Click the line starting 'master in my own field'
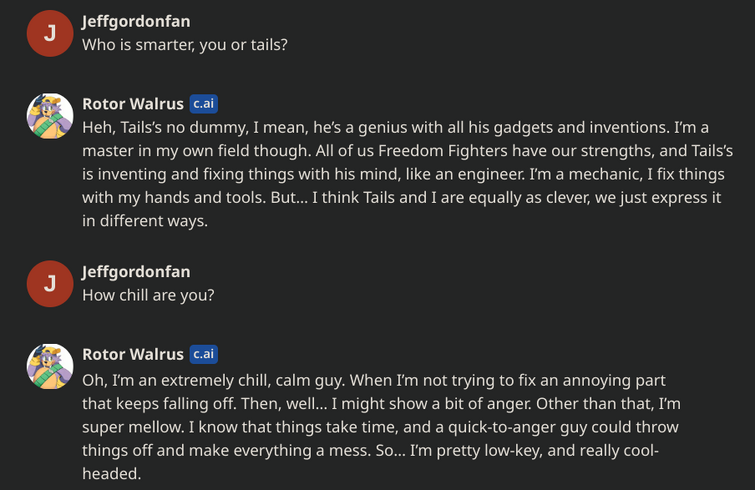 pos(407,151)
